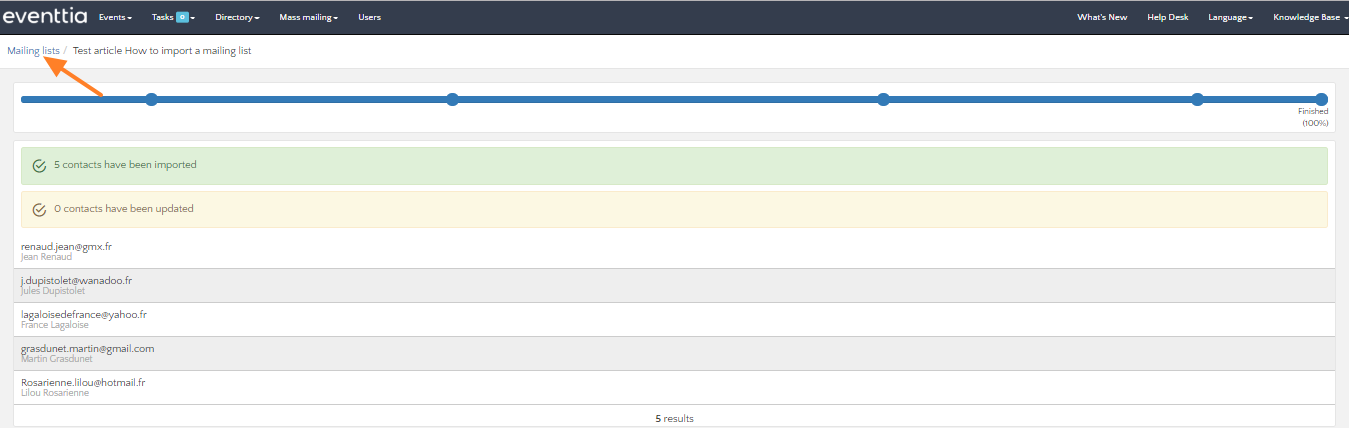Viewport: 1349px width, 428px height.
Task: Select the middle progress step marker
Action: point(883,99)
